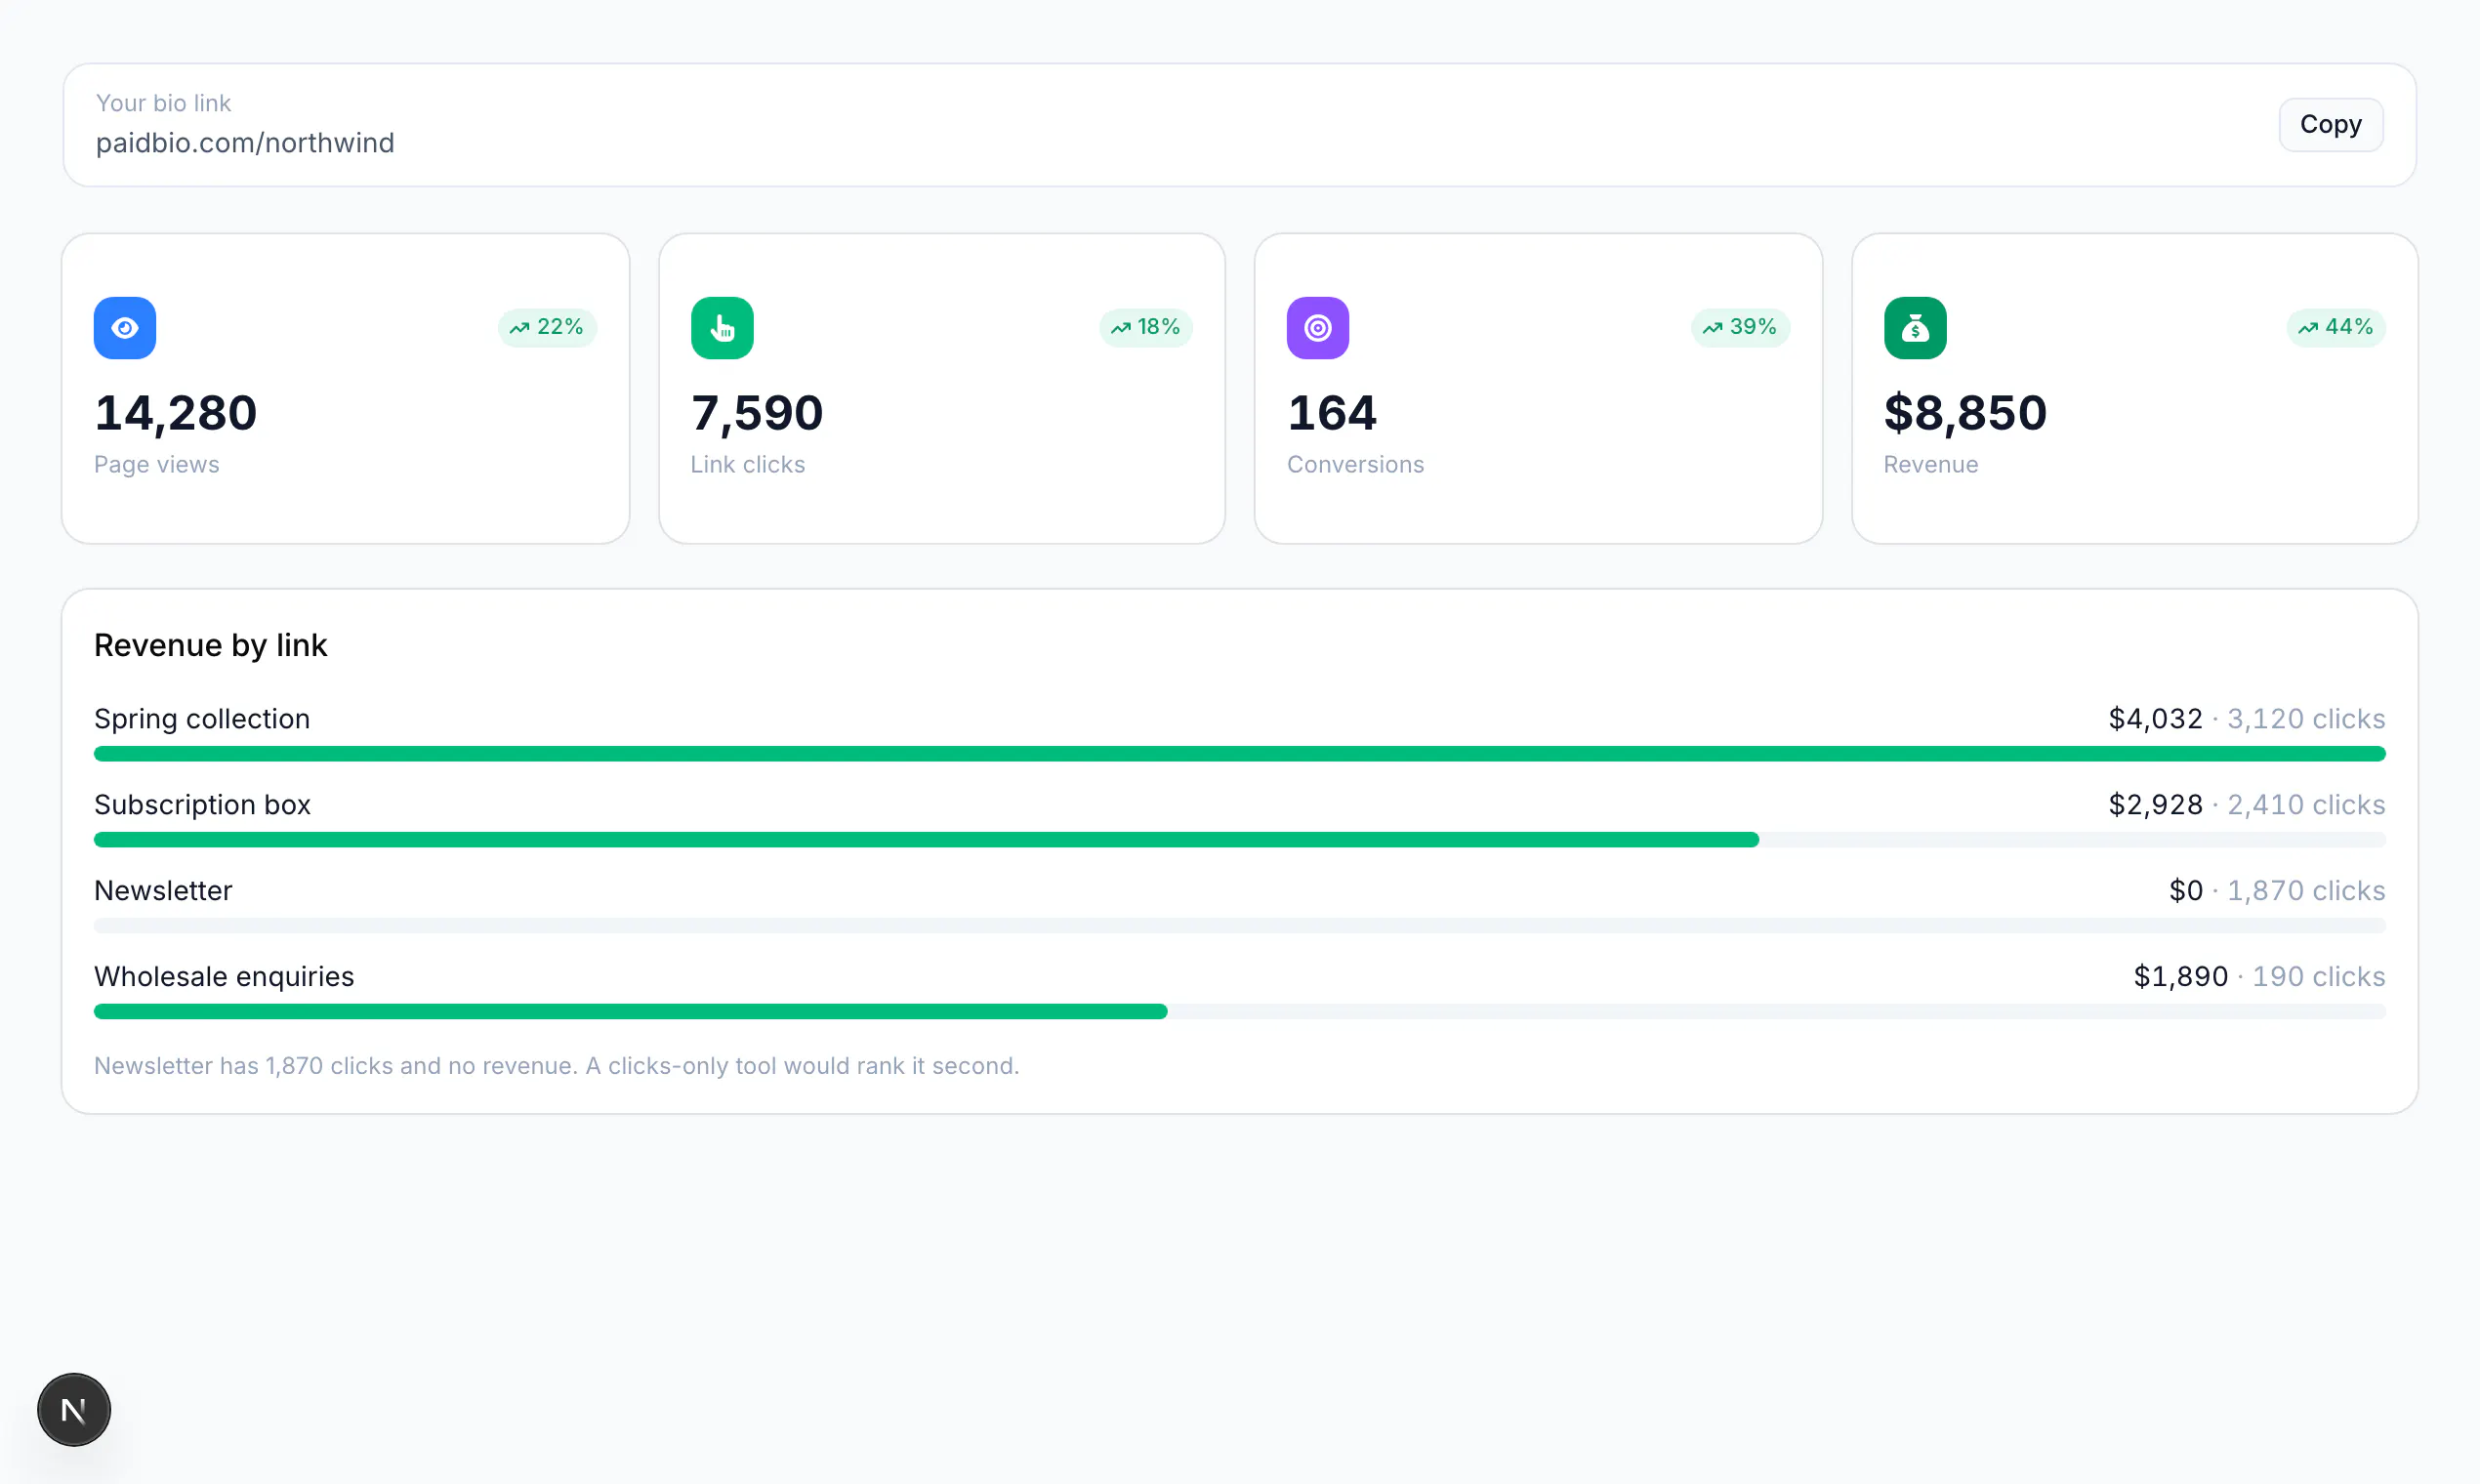Click the Wholesale enquiries revenue bar
The image size is (2480, 1484).
(x=630, y=1012)
